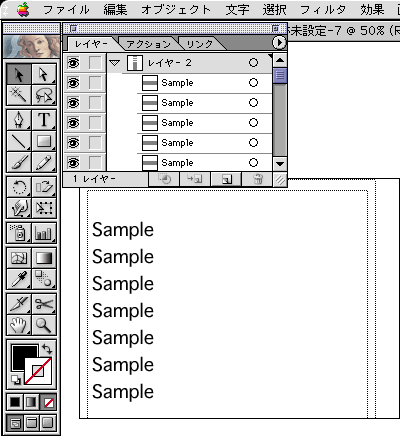Create new layer with panel button

click(x=227, y=179)
